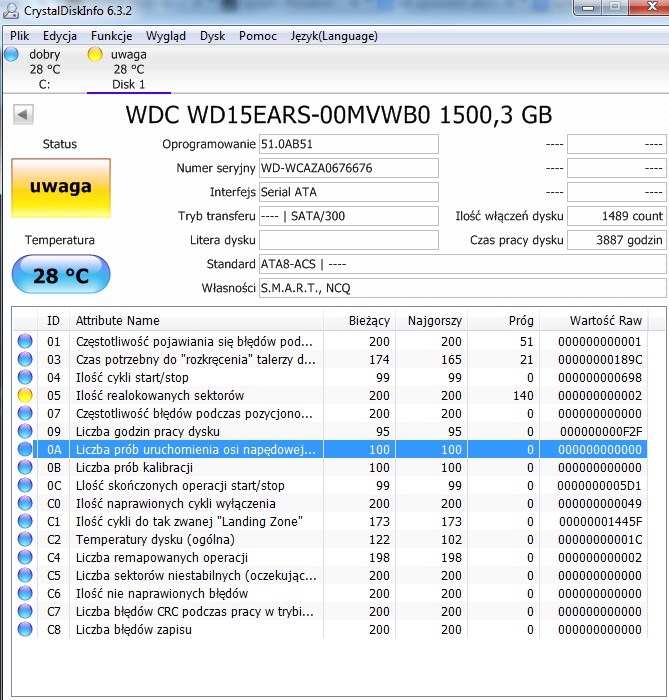669x700 pixels.
Task: Click the blue status orb for disk C:
Action: [11, 54]
